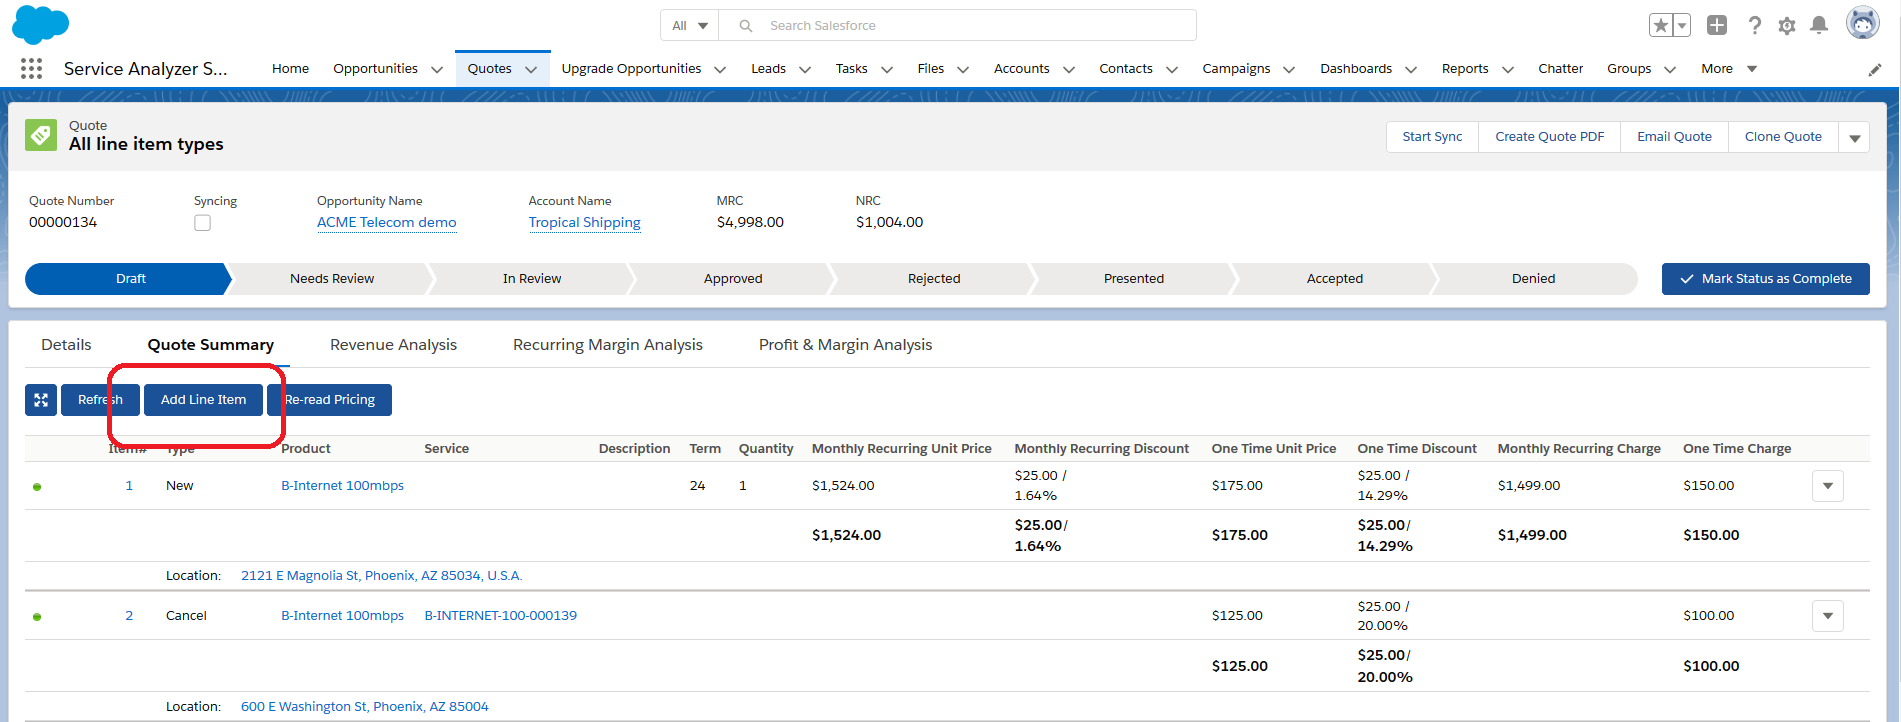Image resolution: width=1901 pixels, height=722 pixels.
Task: Open the App Launcher grid icon
Action: (x=31, y=68)
